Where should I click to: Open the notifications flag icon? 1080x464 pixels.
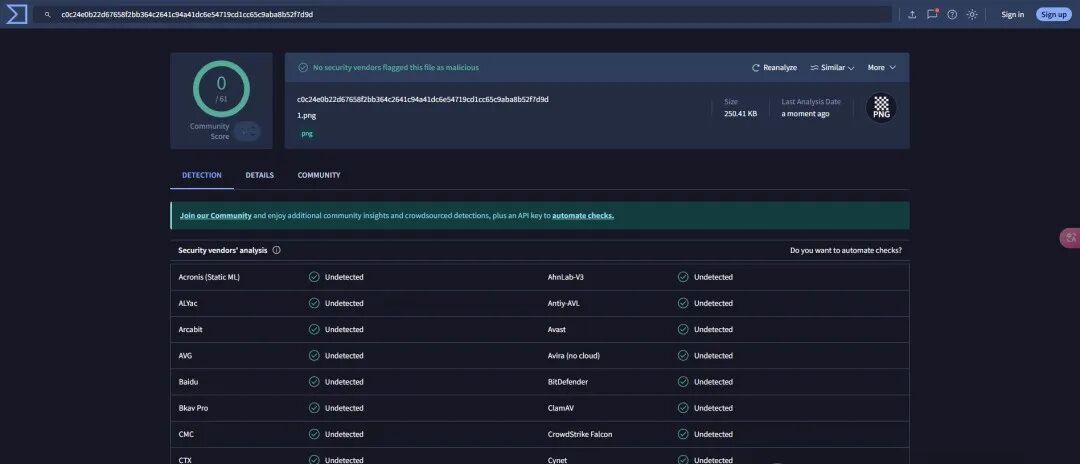(x=932, y=14)
